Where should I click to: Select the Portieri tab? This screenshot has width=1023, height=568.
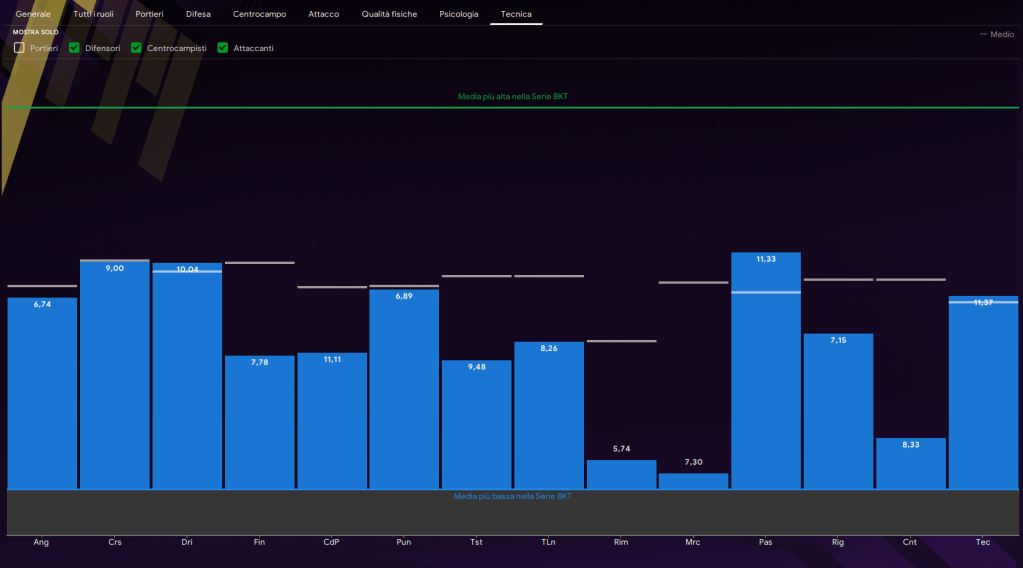tap(149, 14)
